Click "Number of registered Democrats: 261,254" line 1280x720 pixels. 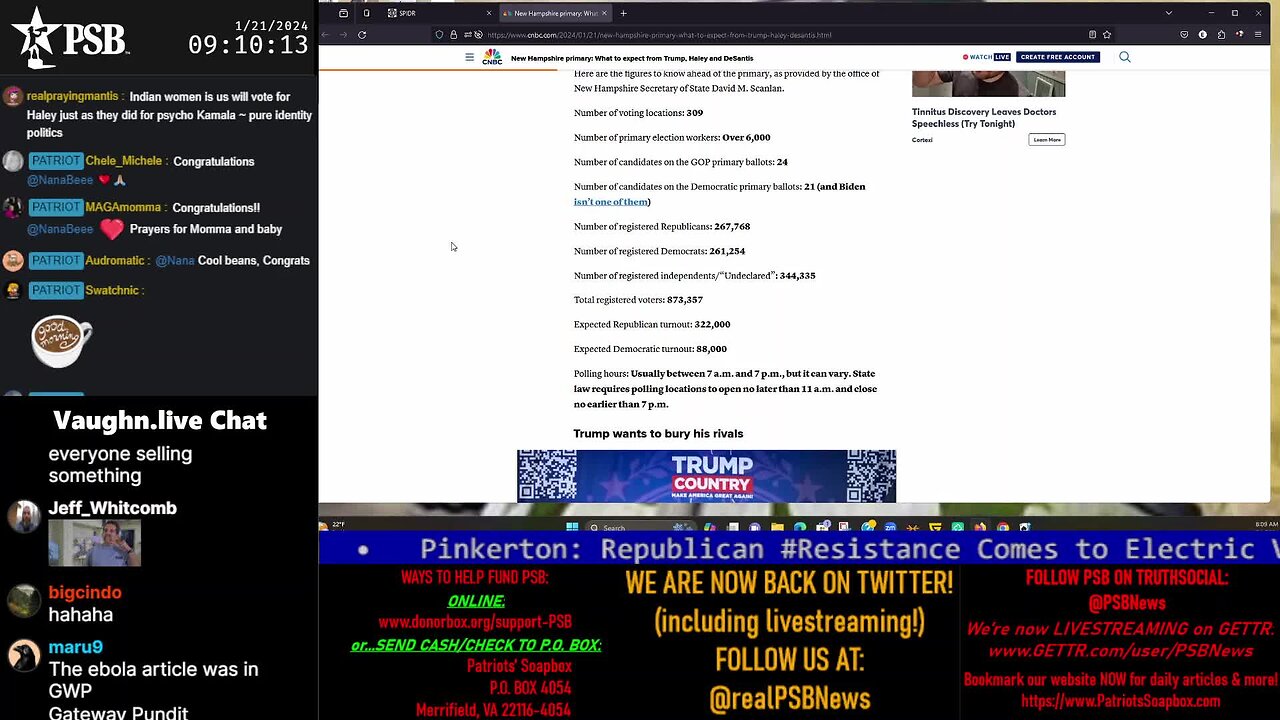coord(659,251)
